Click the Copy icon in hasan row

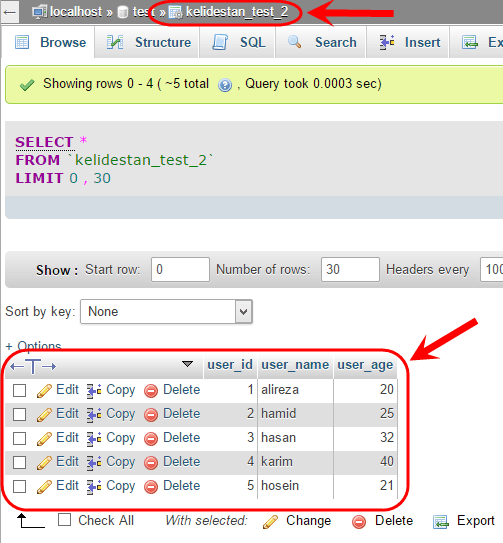pyautogui.click(x=94, y=439)
